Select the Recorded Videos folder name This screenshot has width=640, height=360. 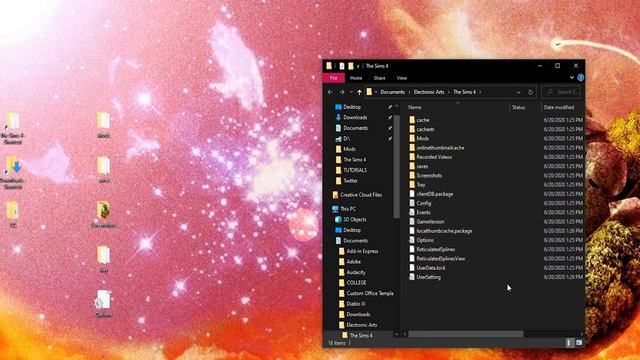[434, 157]
